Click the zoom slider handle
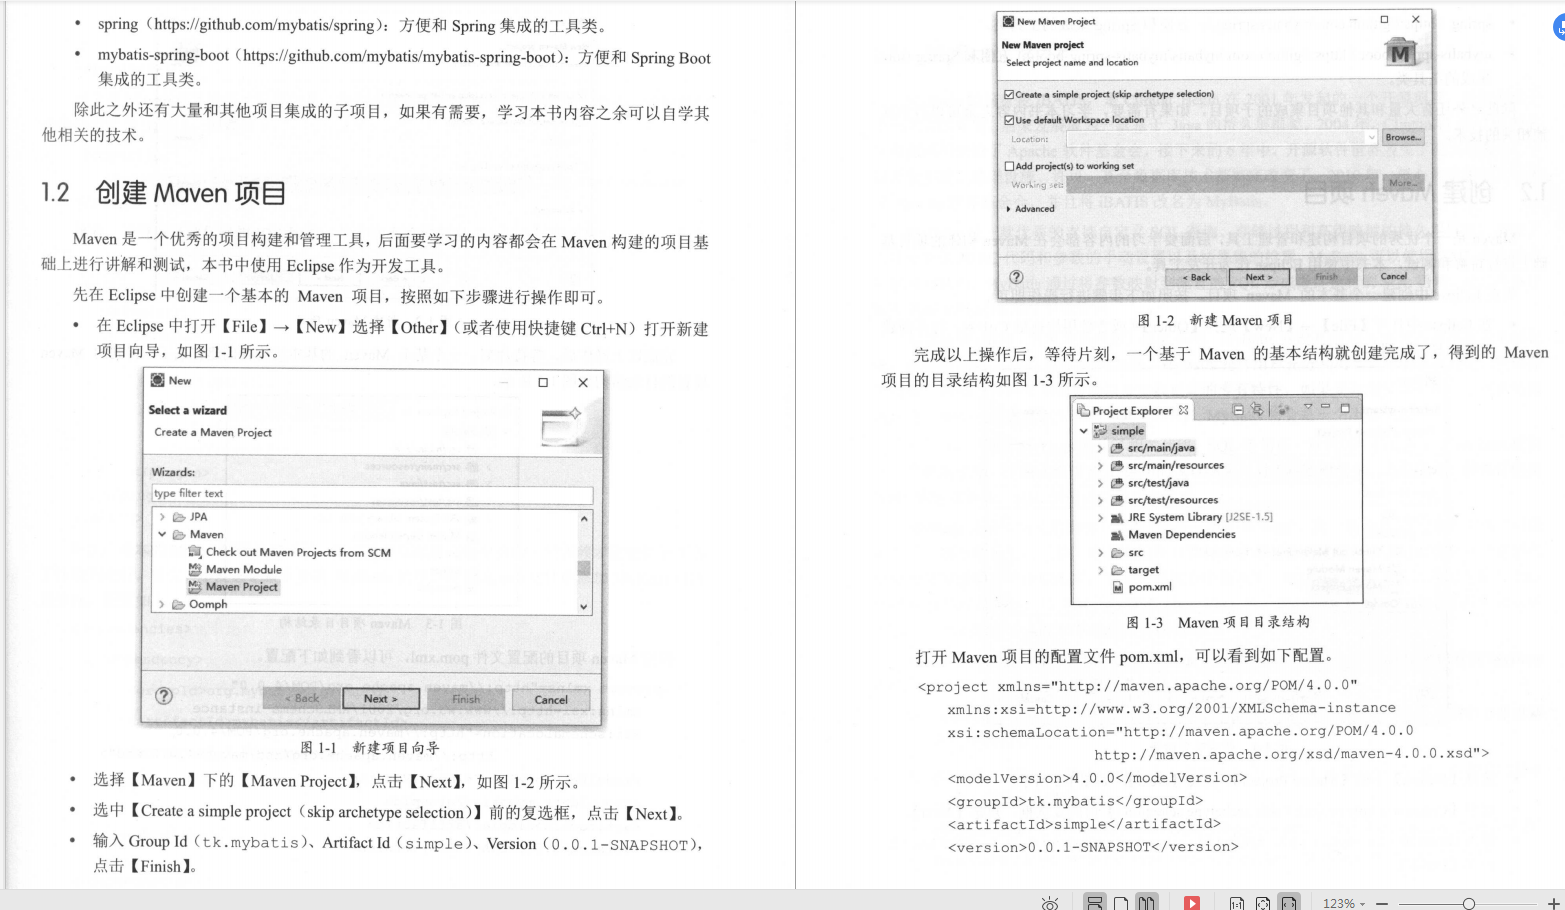Image resolution: width=1565 pixels, height=910 pixels. coord(1468,903)
